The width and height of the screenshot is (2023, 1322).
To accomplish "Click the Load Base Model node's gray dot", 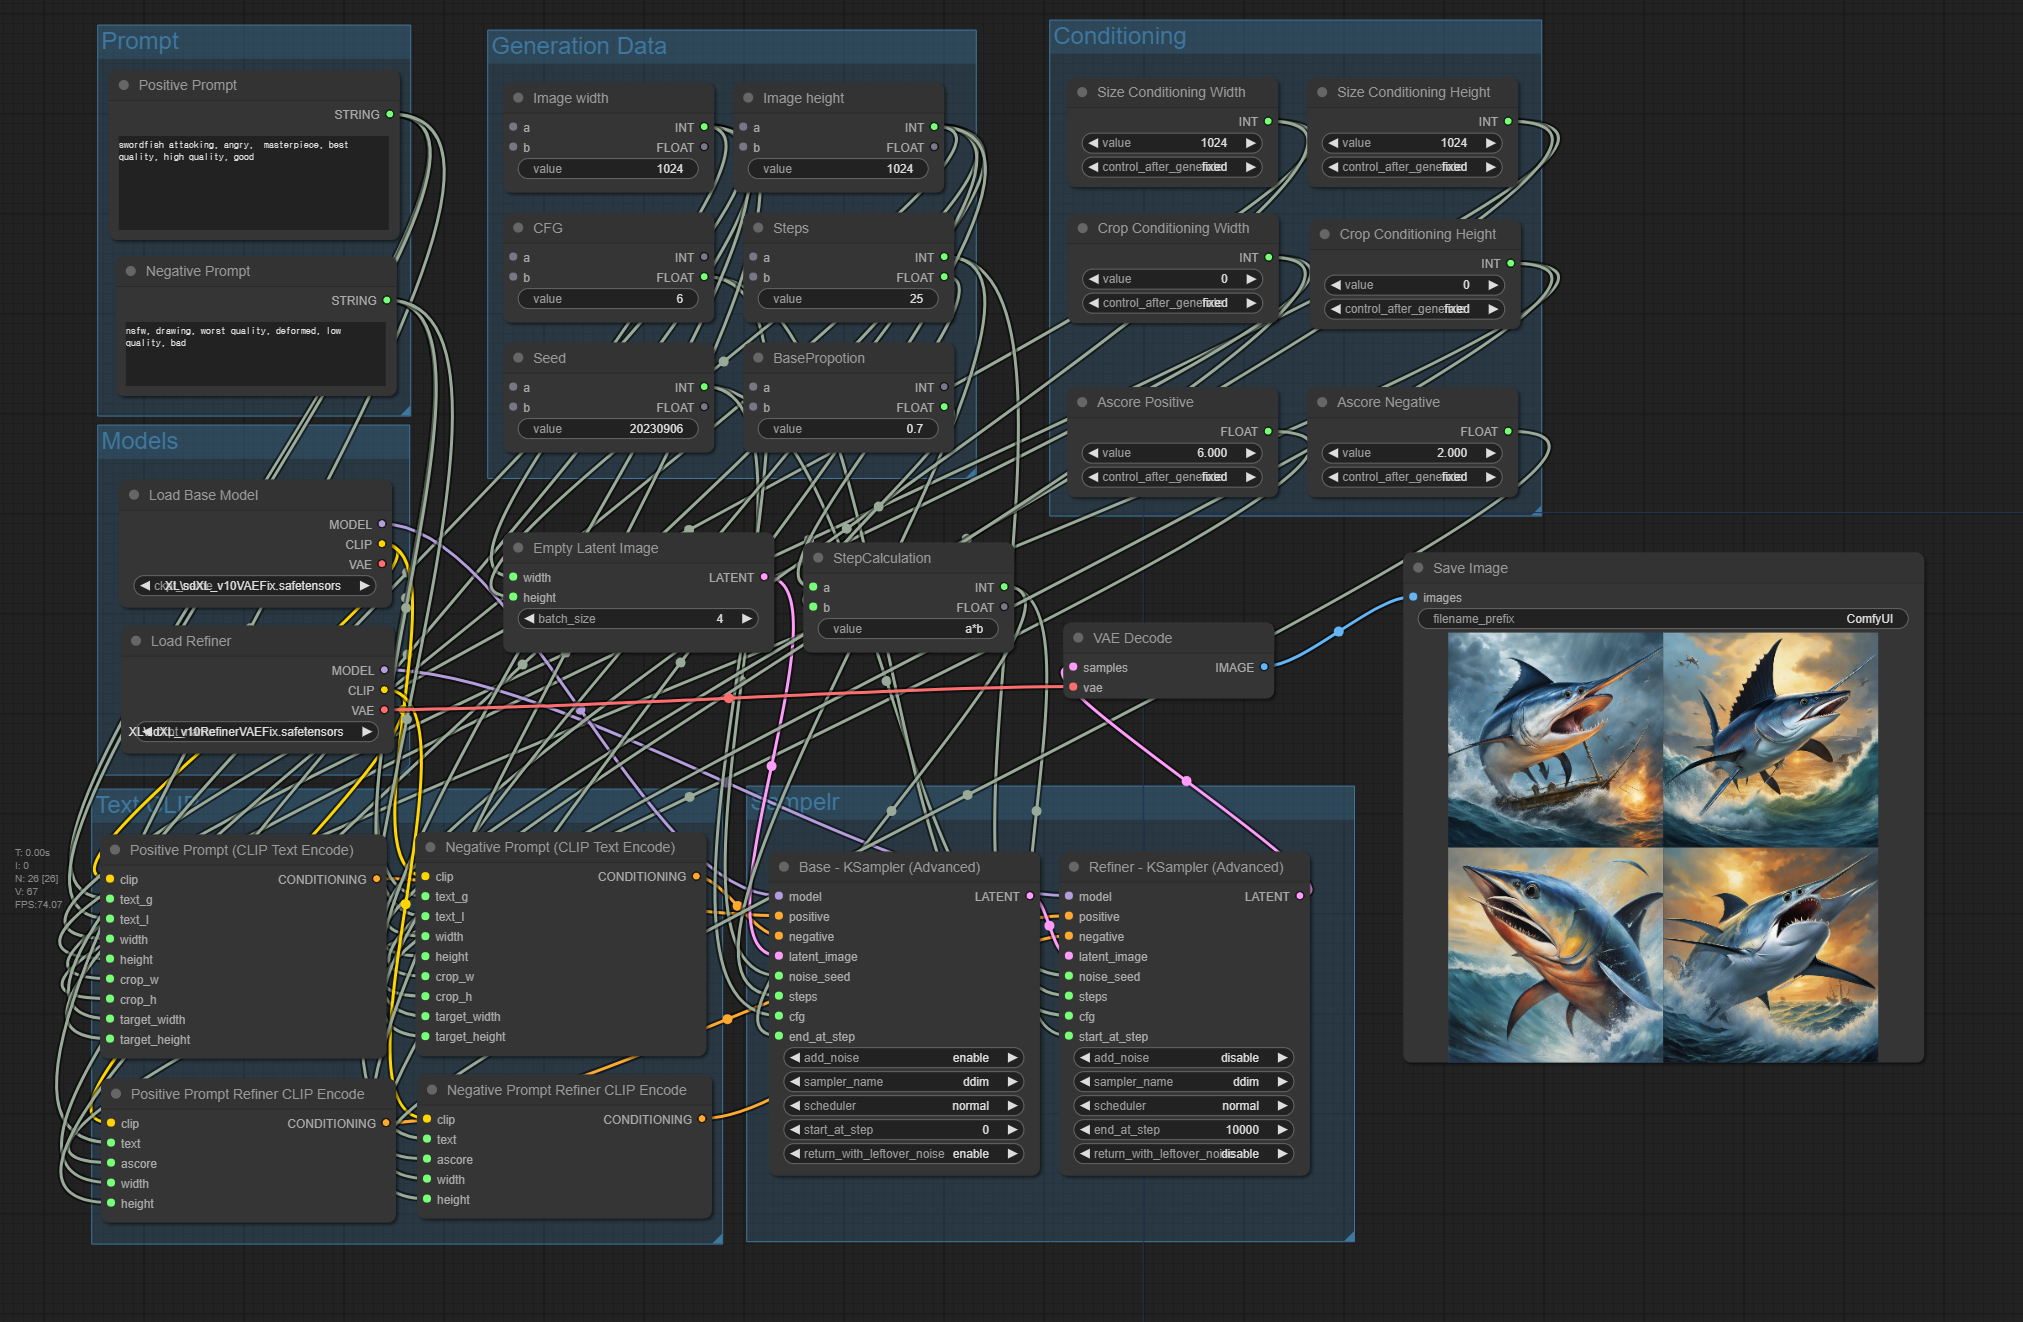I will [134, 495].
